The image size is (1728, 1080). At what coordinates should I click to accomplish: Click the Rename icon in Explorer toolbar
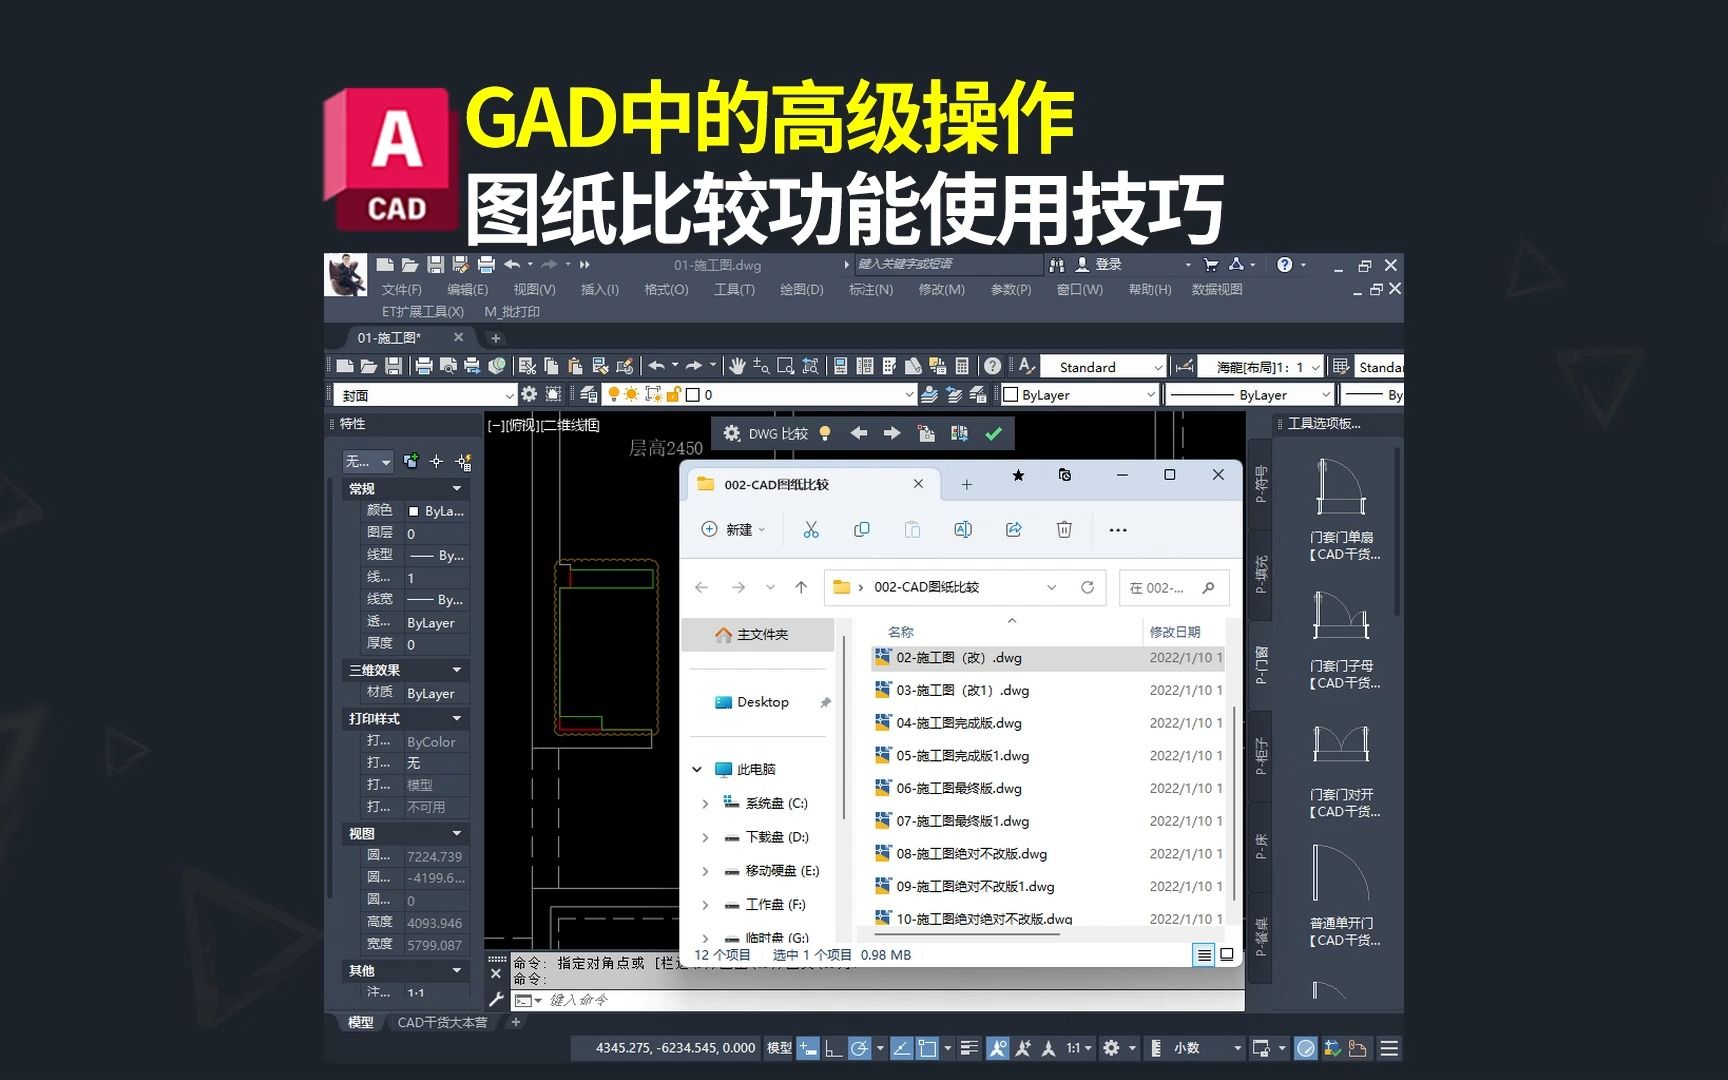(963, 529)
